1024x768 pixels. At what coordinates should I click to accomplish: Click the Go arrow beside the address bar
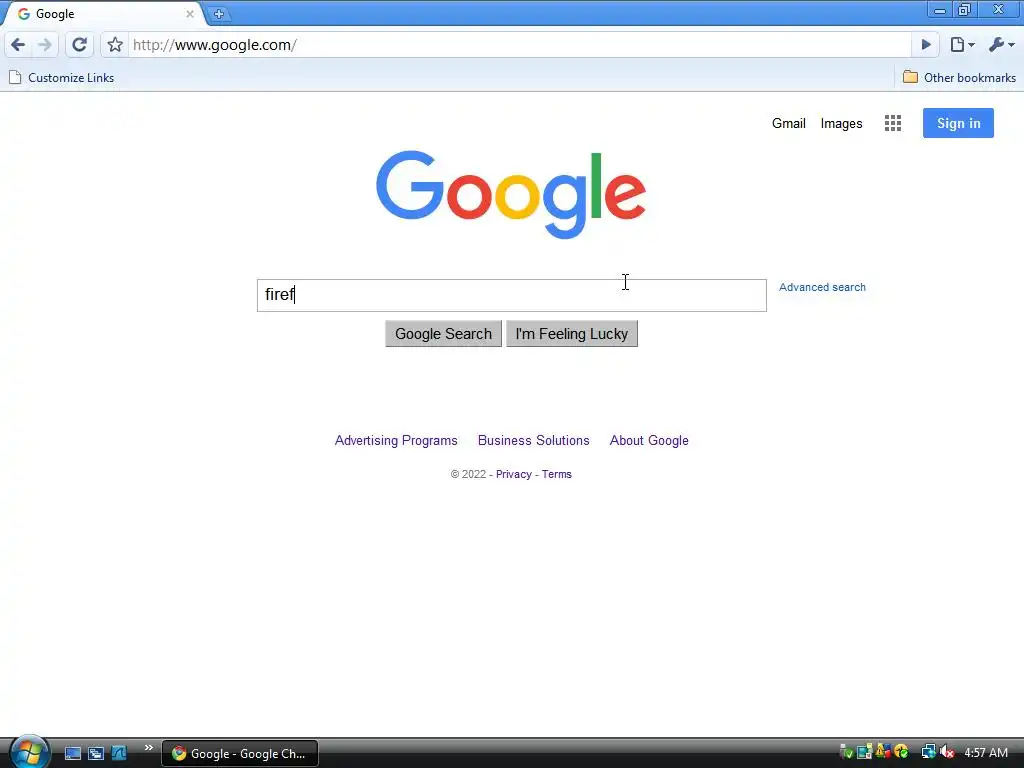[925, 44]
